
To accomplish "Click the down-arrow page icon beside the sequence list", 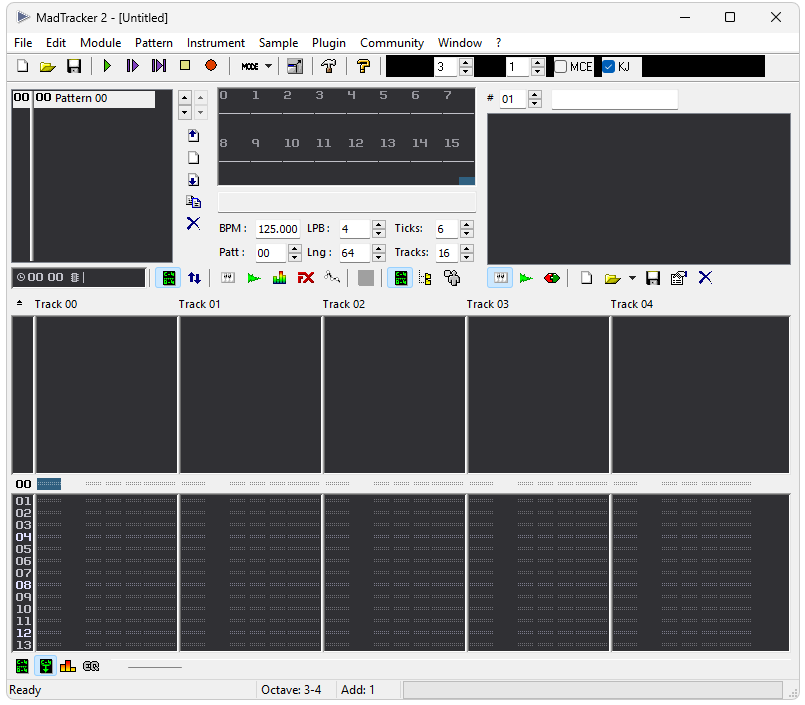I will 194,180.
